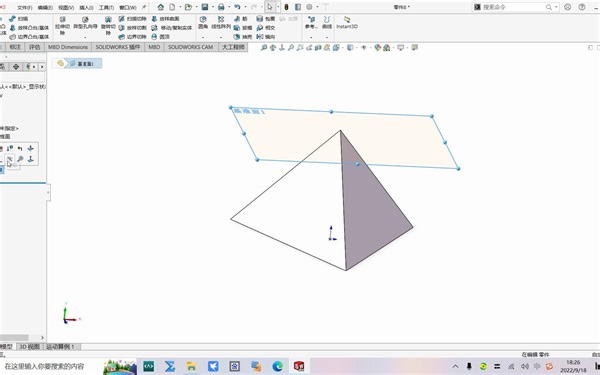Screen dimensions: 600x375
Task: Open File Explorer from the taskbar
Action: (x=191, y=366)
